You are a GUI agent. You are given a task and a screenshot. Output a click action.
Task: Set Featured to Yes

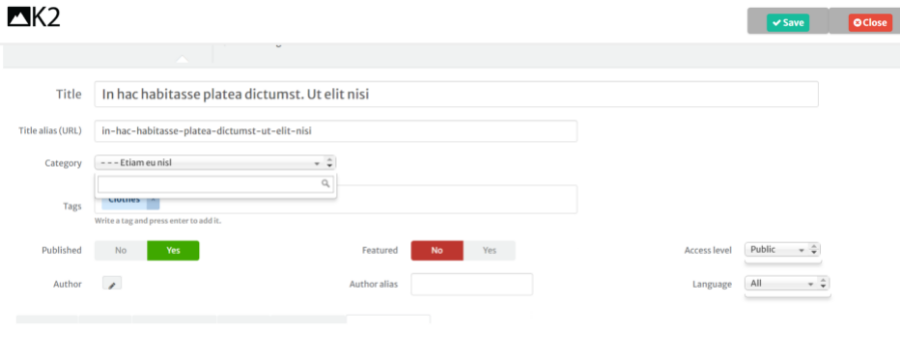click(x=490, y=250)
